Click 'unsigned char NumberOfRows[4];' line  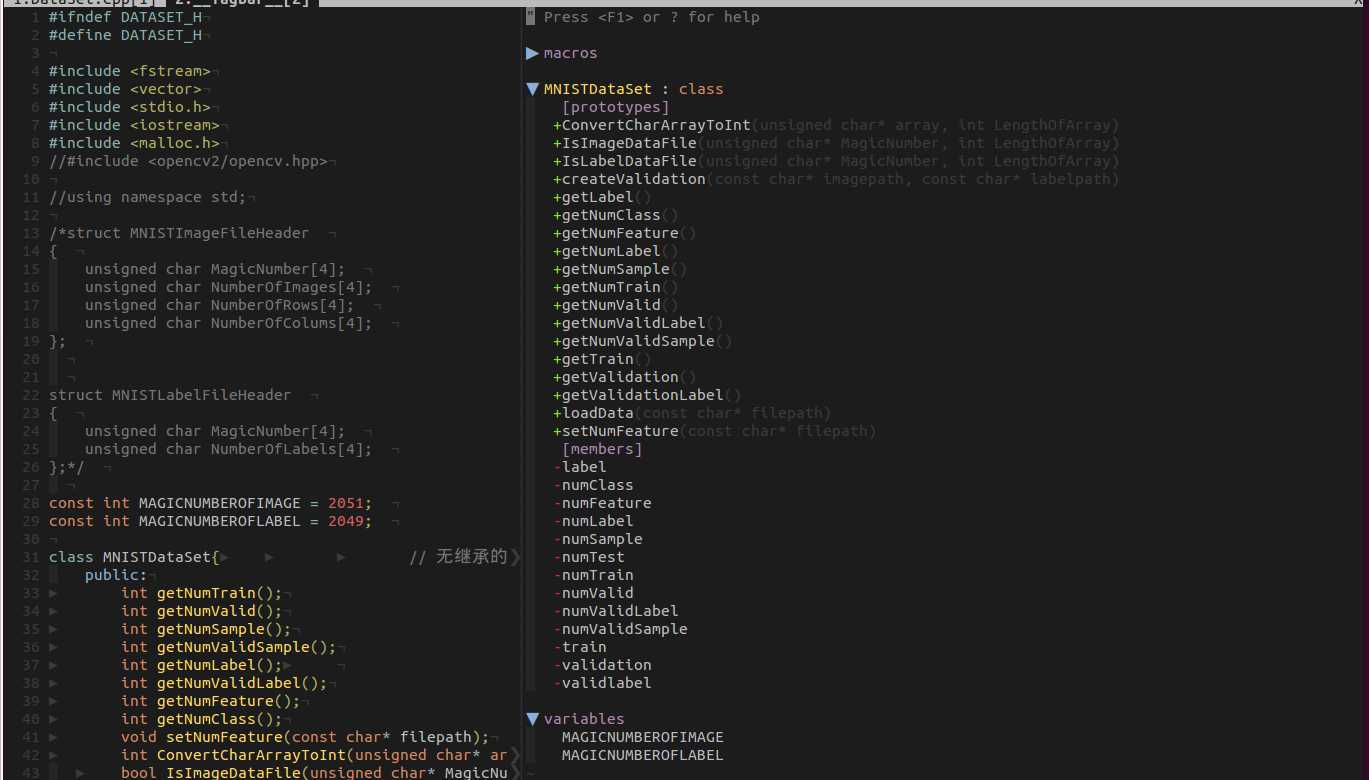click(220, 305)
